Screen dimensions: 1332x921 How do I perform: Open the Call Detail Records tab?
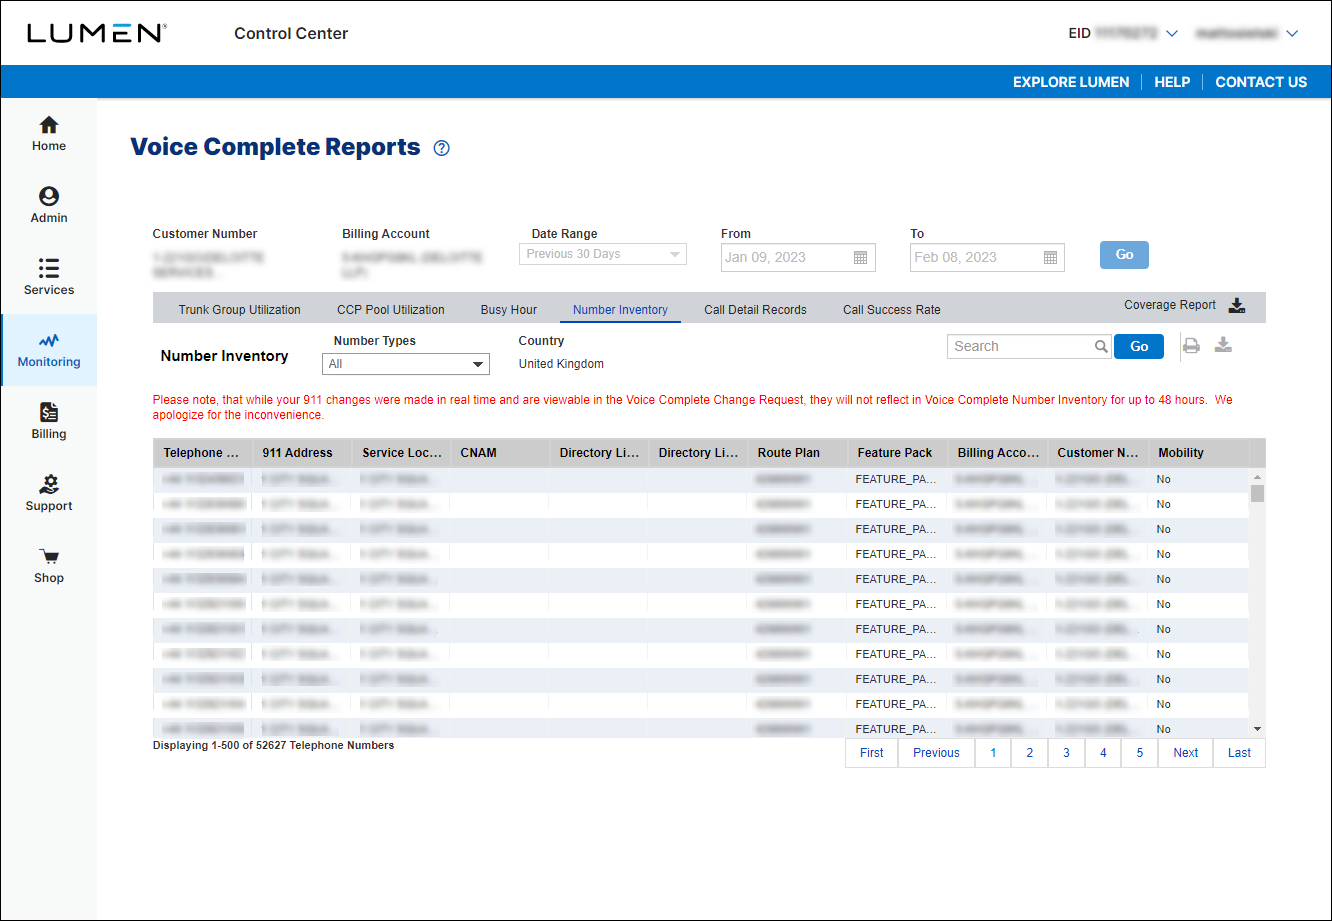755,310
